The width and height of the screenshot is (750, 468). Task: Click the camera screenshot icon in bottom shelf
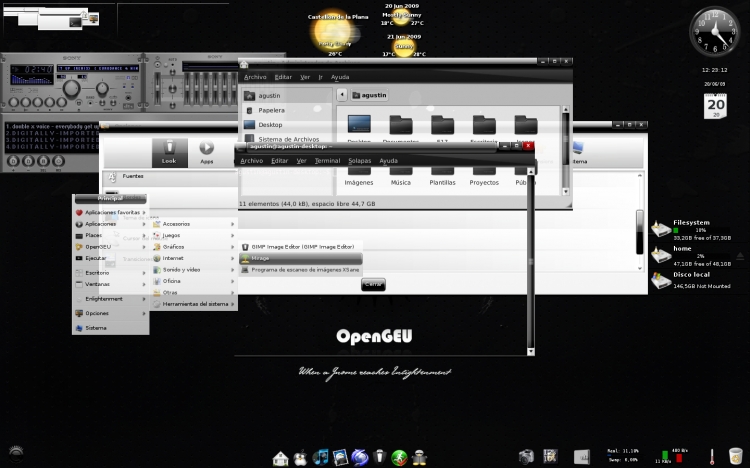coord(526,457)
